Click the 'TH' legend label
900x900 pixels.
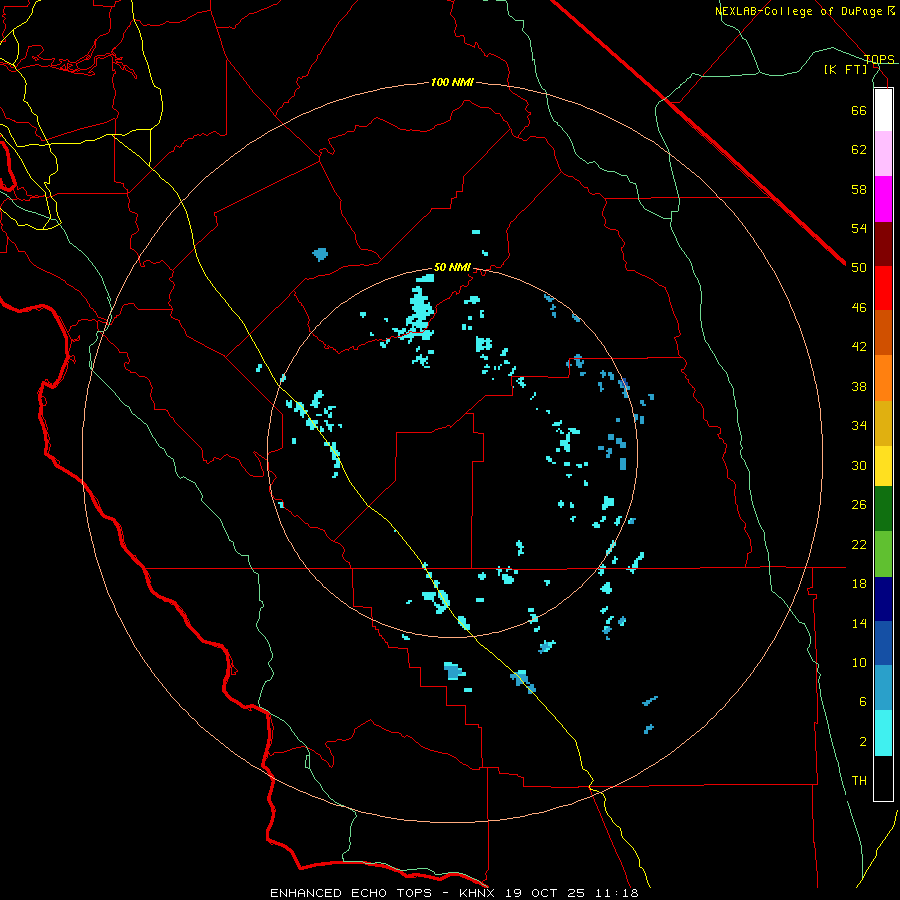[859, 781]
